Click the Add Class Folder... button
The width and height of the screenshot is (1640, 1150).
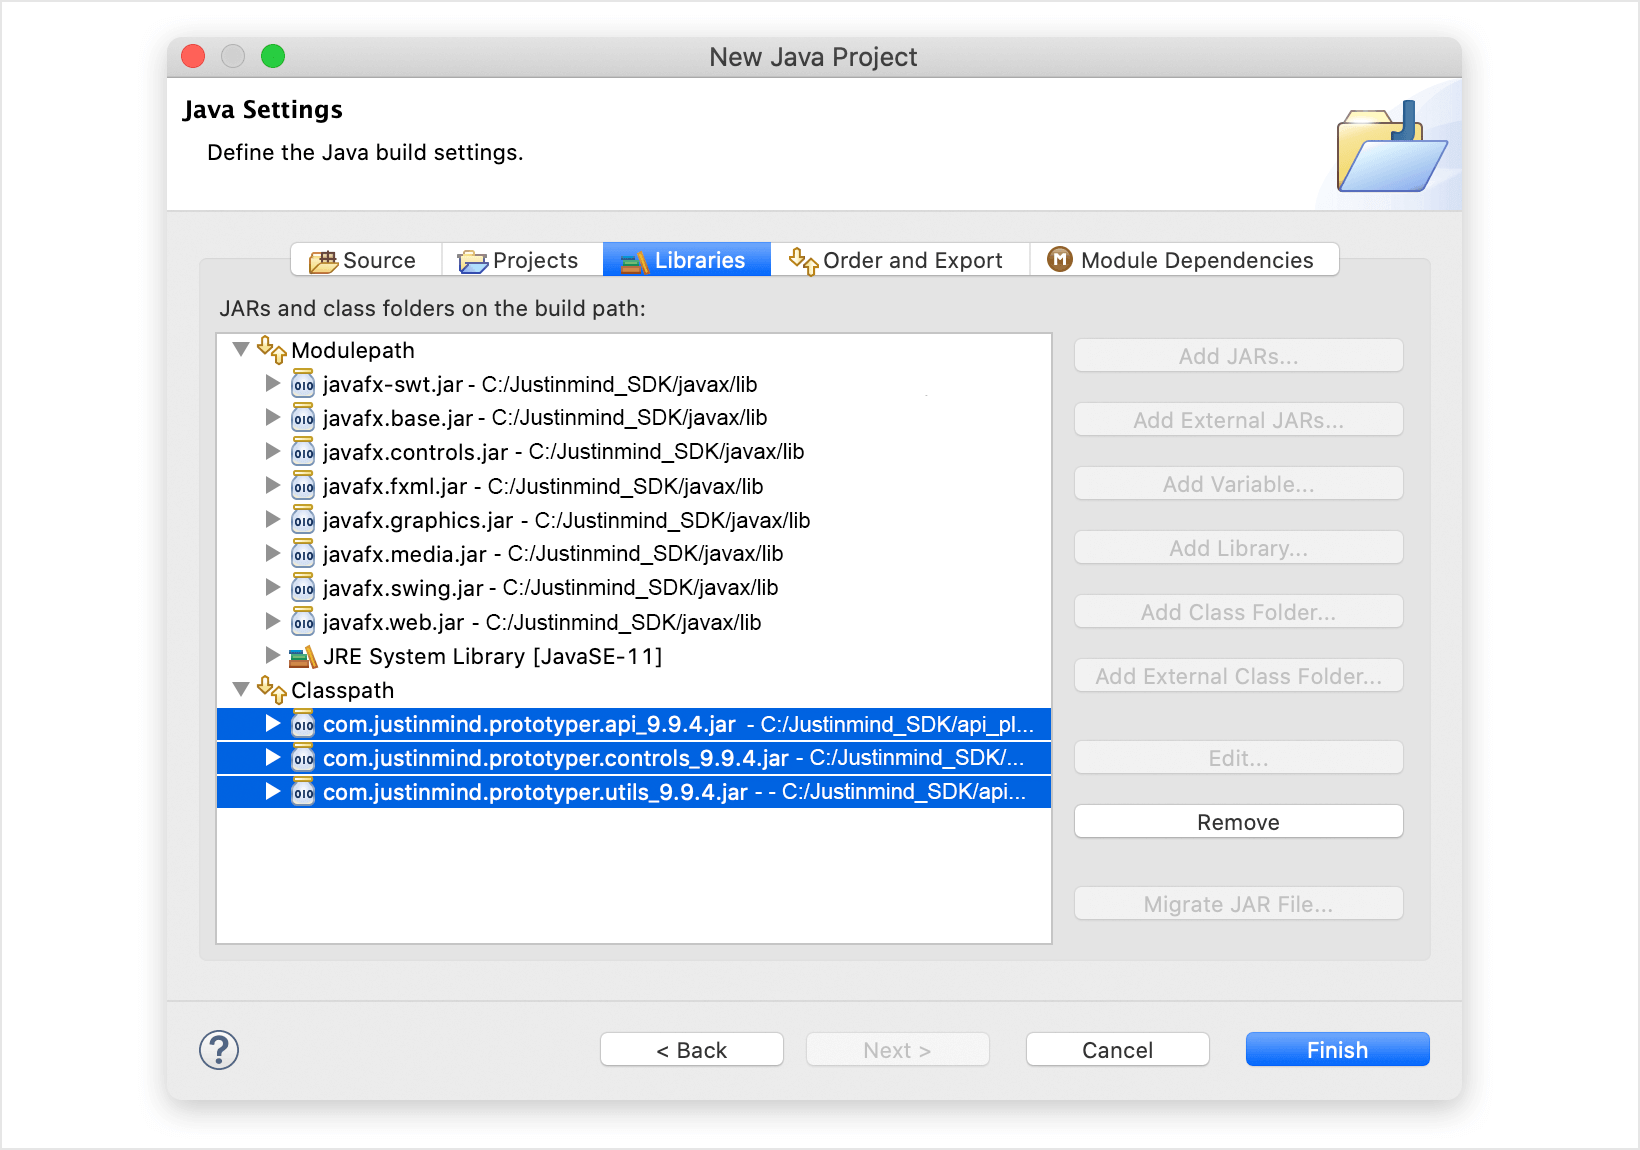click(1238, 612)
